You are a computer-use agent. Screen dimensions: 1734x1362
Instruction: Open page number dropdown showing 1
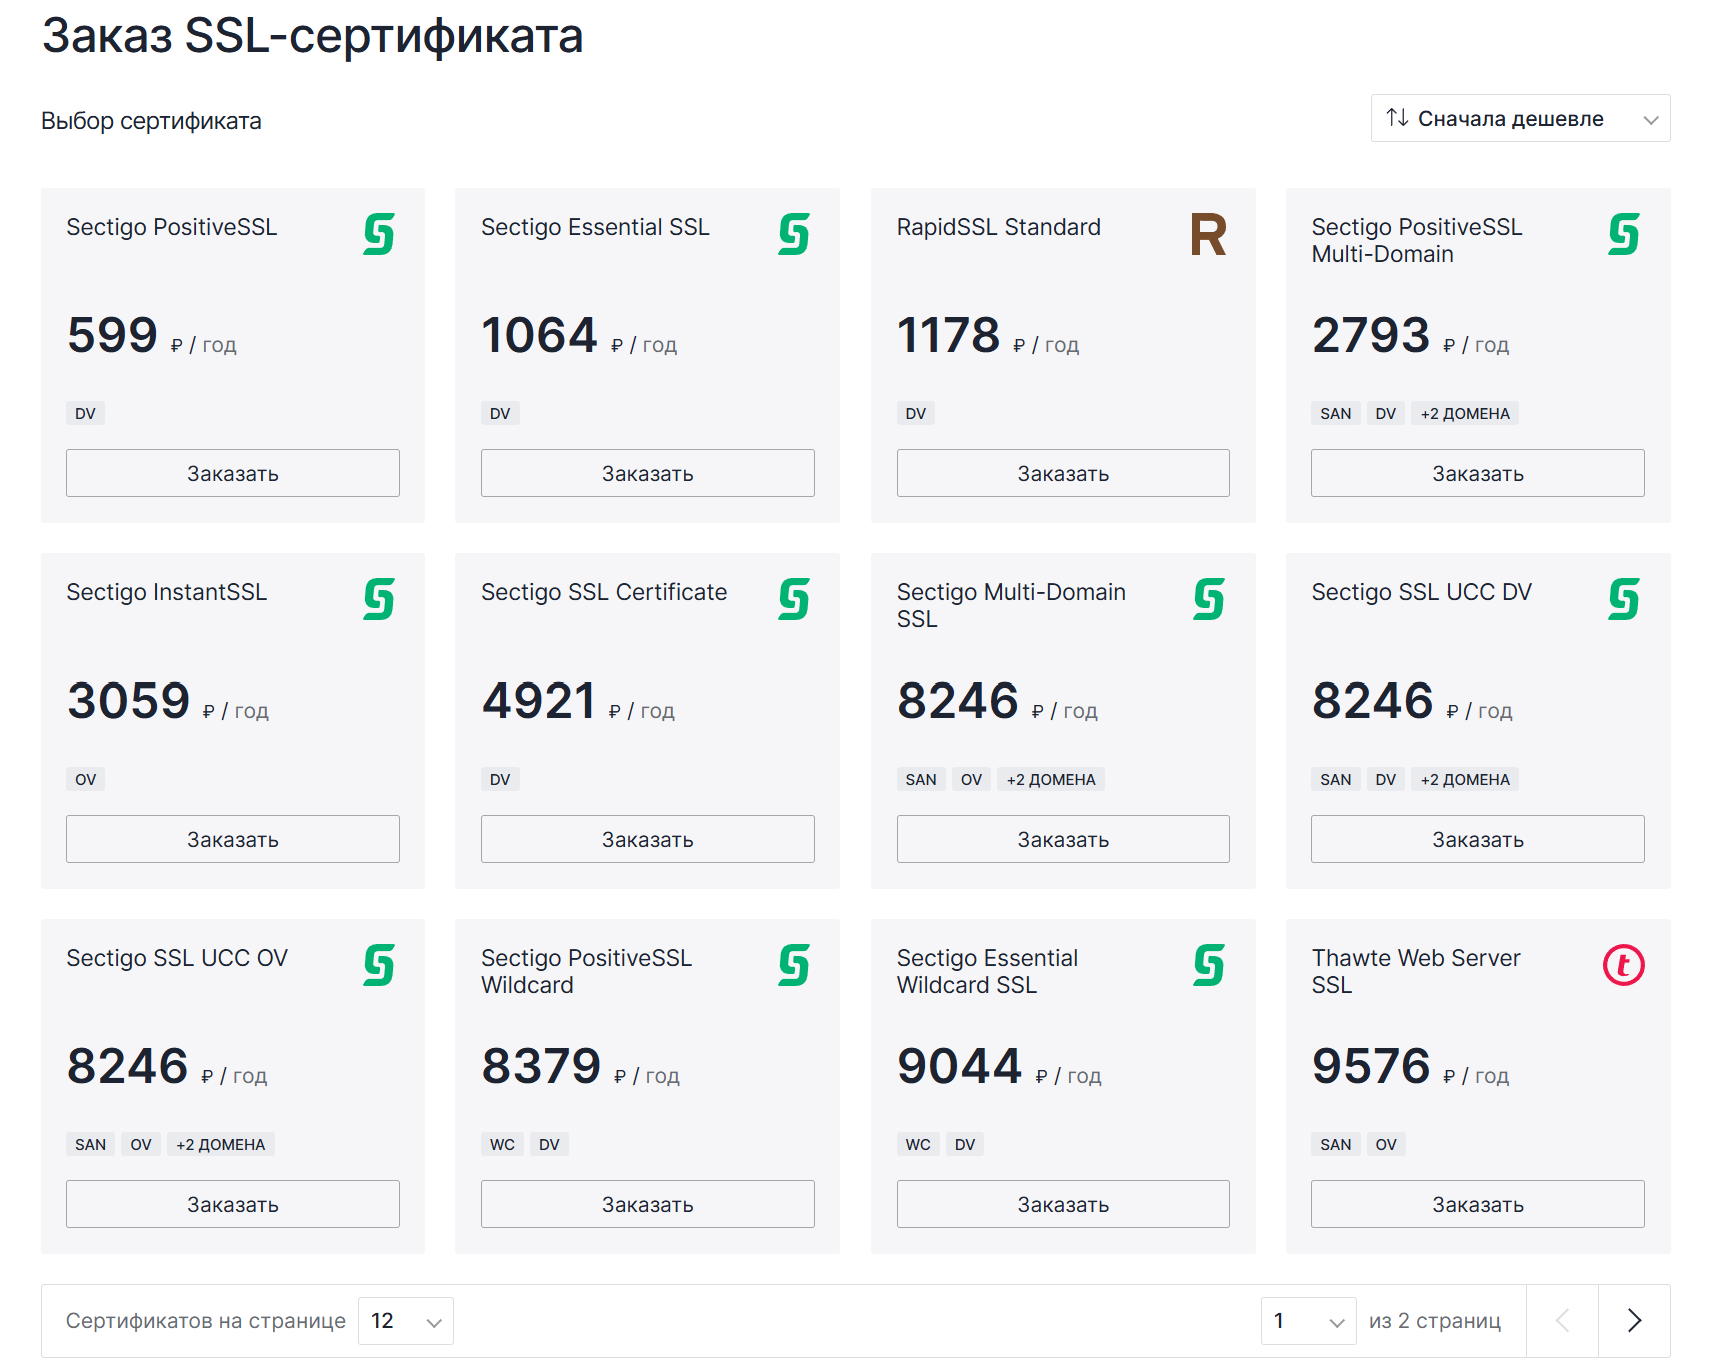(x=1308, y=1321)
